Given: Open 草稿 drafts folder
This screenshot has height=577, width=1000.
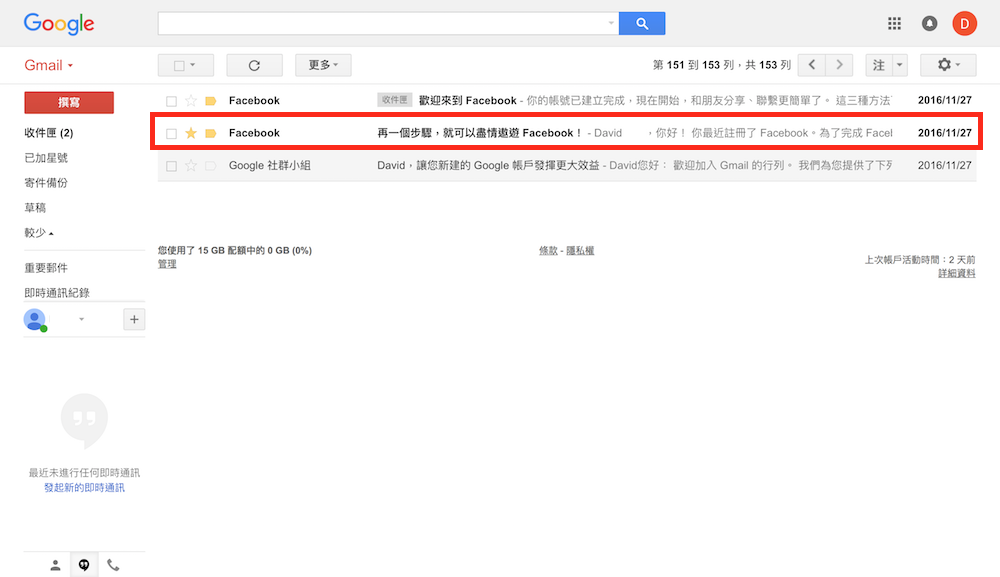Looking at the screenshot, I should tap(35, 207).
